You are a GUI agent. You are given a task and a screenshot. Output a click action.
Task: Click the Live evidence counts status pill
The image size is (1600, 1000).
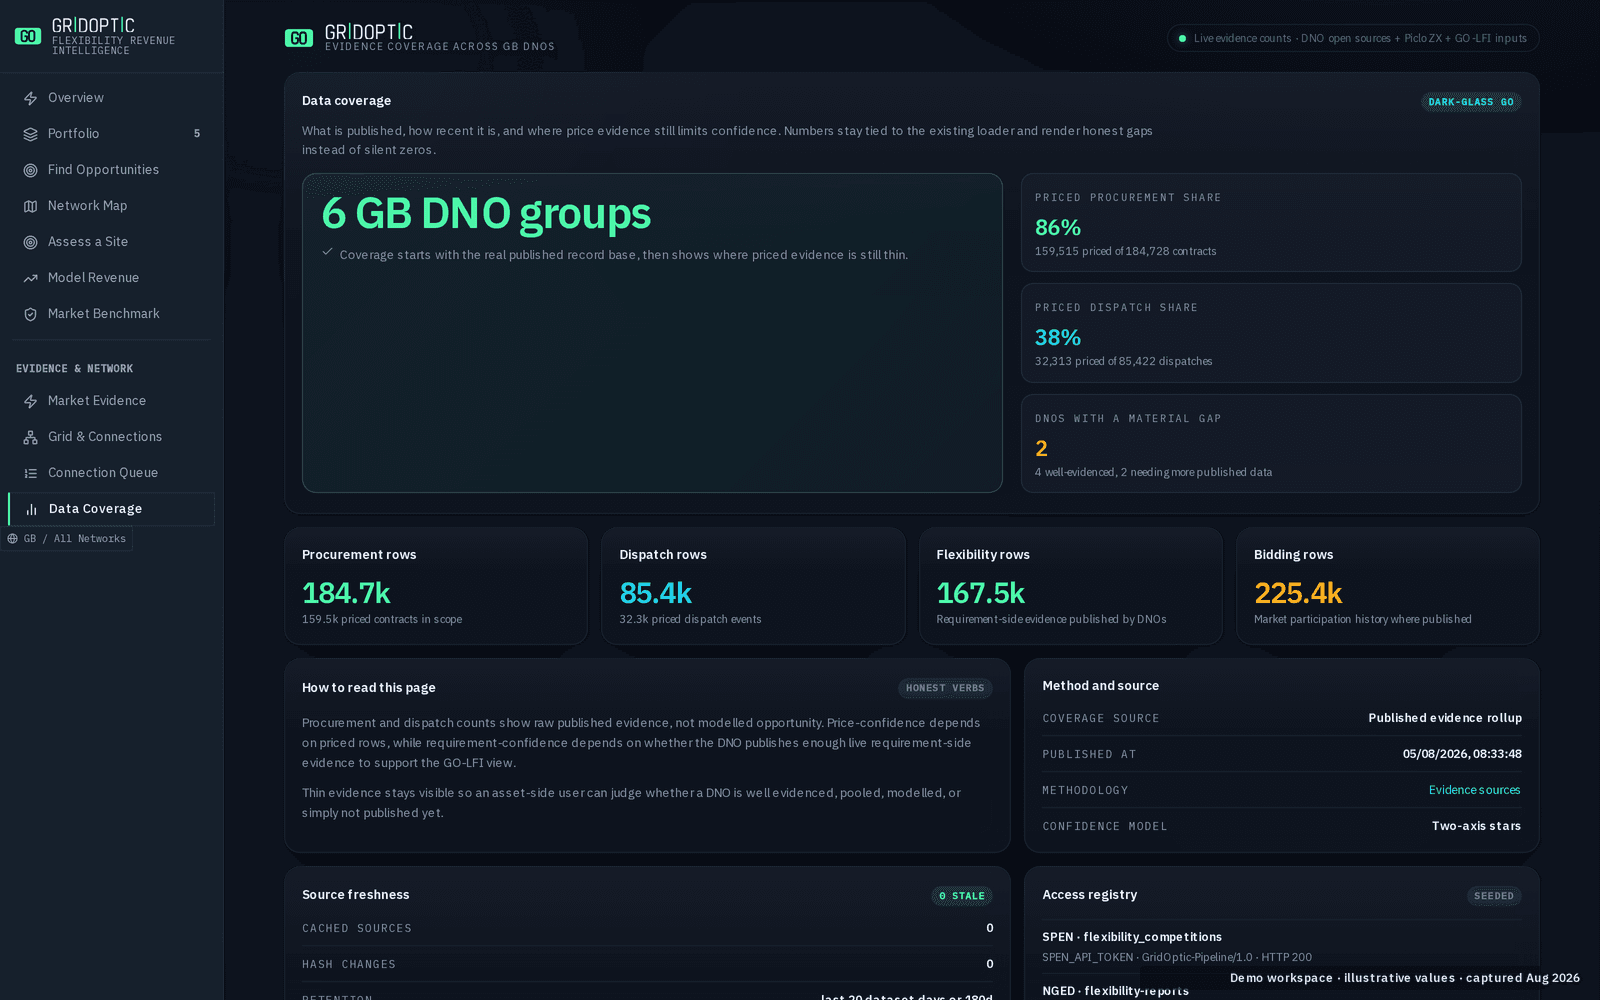pyautogui.click(x=1352, y=38)
